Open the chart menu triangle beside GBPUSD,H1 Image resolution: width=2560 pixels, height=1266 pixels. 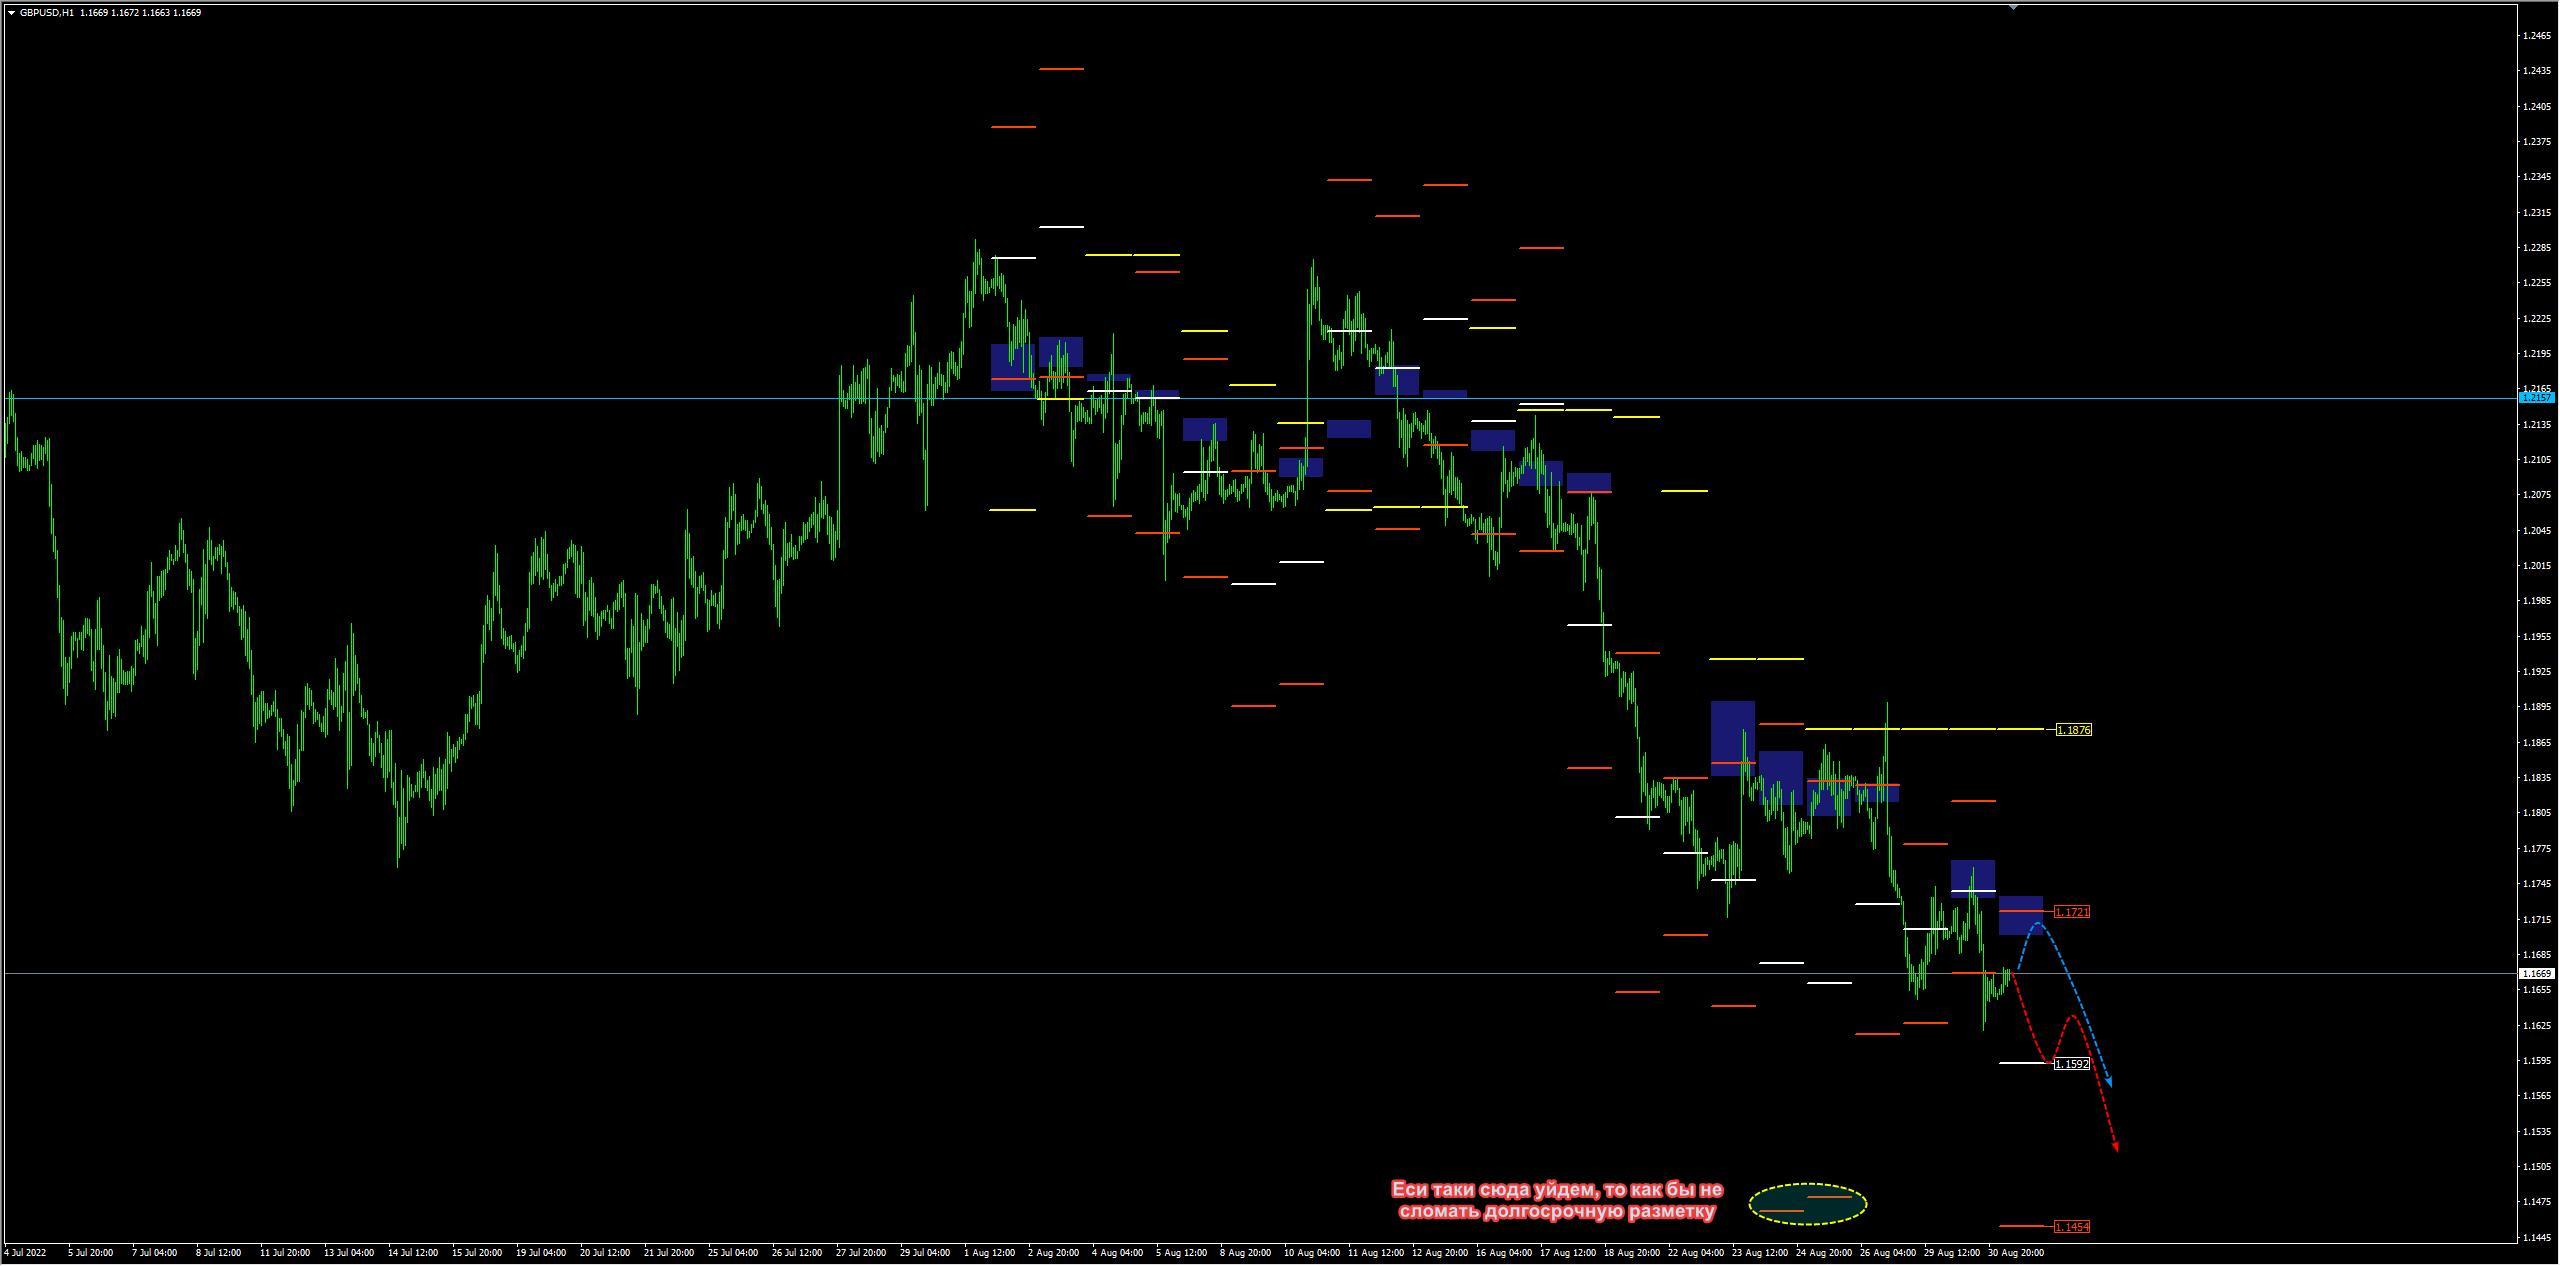click(x=11, y=13)
